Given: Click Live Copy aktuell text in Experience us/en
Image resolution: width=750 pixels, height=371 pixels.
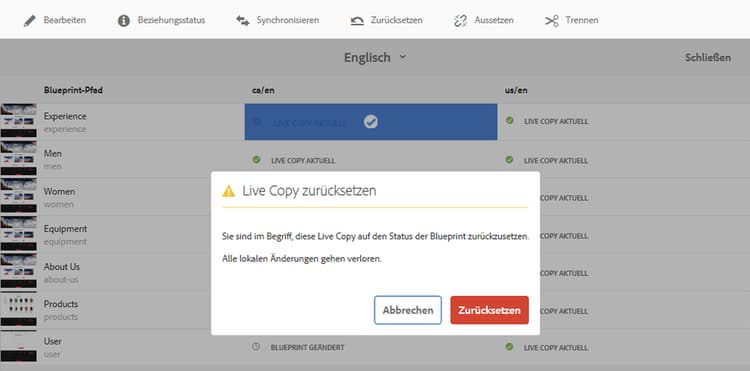Looking at the screenshot, I should pos(556,121).
